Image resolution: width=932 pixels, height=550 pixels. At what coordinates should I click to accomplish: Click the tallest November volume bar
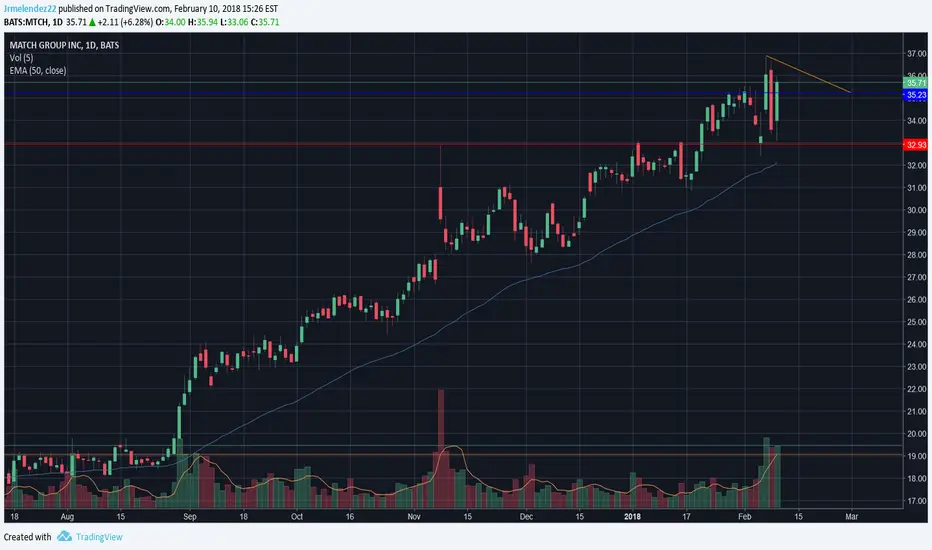440,448
